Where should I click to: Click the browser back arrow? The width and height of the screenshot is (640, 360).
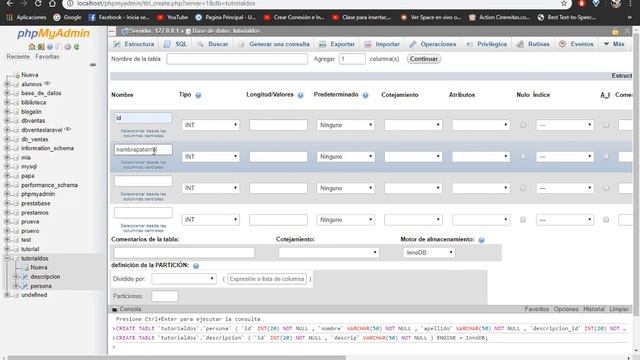click(10, 3)
